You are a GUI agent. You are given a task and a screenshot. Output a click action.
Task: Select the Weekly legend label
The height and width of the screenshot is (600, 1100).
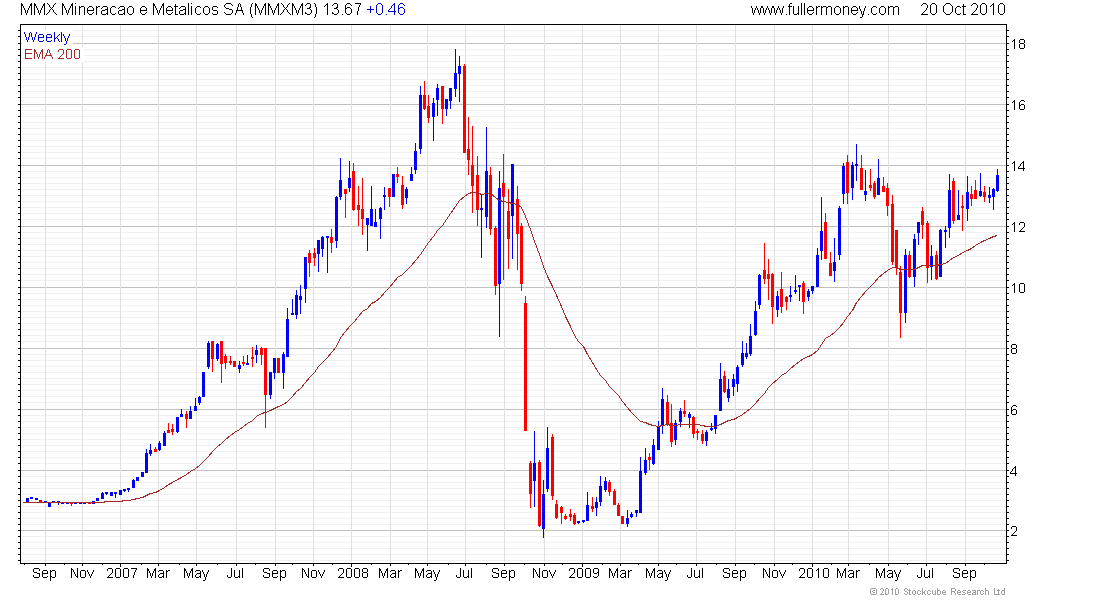tap(47, 37)
